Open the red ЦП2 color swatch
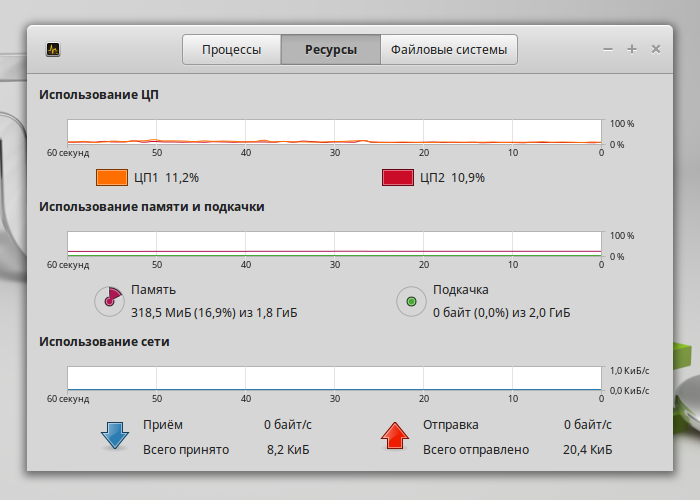Image resolution: width=700 pixels, height=500 pixels. pyautogui.click(x=398, y=178)
